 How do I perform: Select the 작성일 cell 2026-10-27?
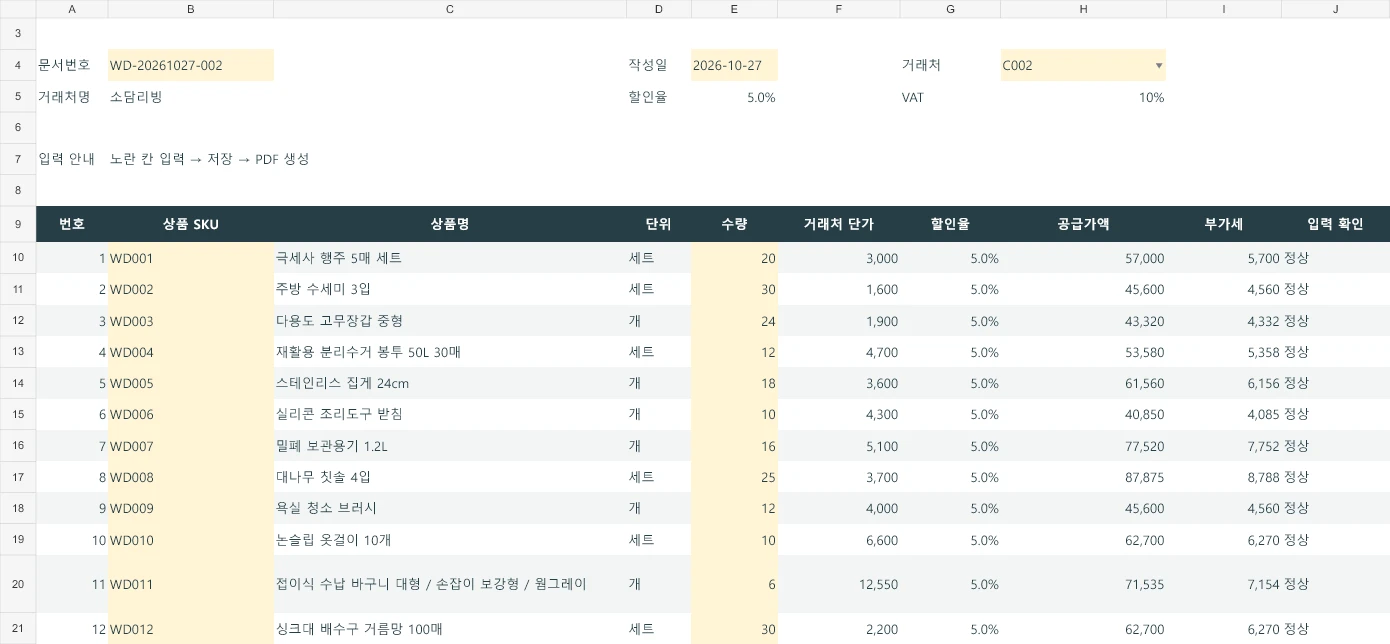(x=734, y=66)
